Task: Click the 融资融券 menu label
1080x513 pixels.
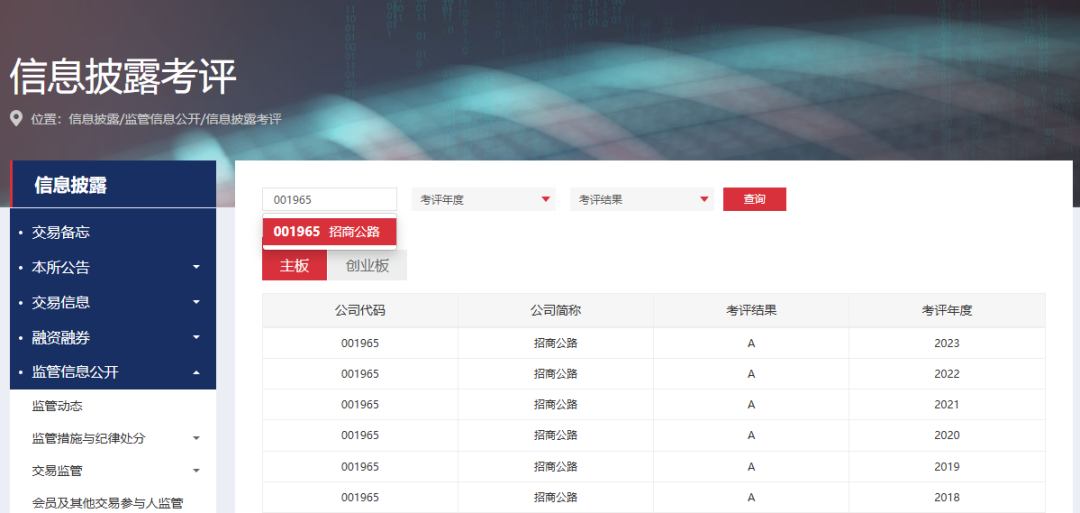Action: click(x=61, y=337)
